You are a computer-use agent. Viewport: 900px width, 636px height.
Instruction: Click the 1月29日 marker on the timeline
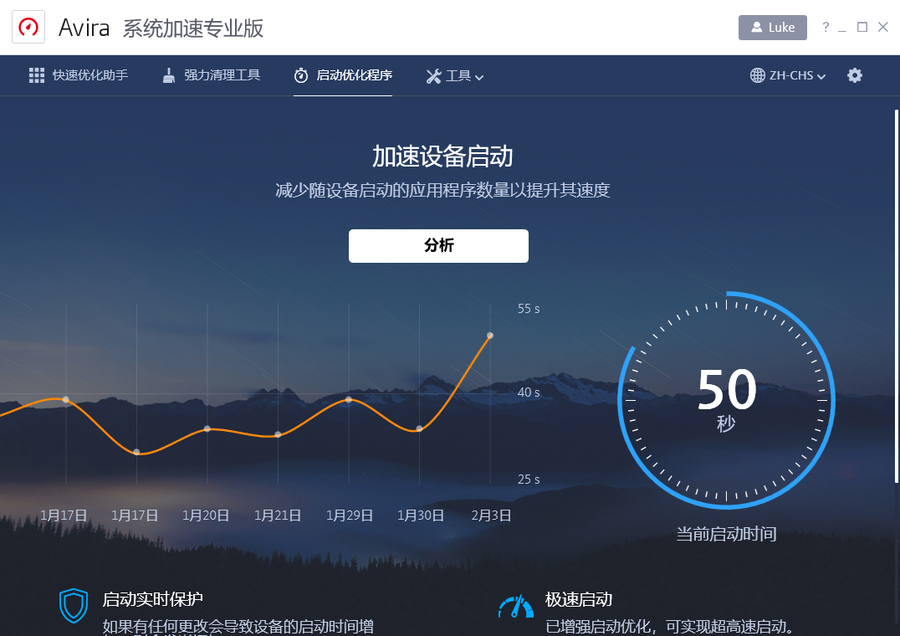pyautogui.click(x=349, y=515)
